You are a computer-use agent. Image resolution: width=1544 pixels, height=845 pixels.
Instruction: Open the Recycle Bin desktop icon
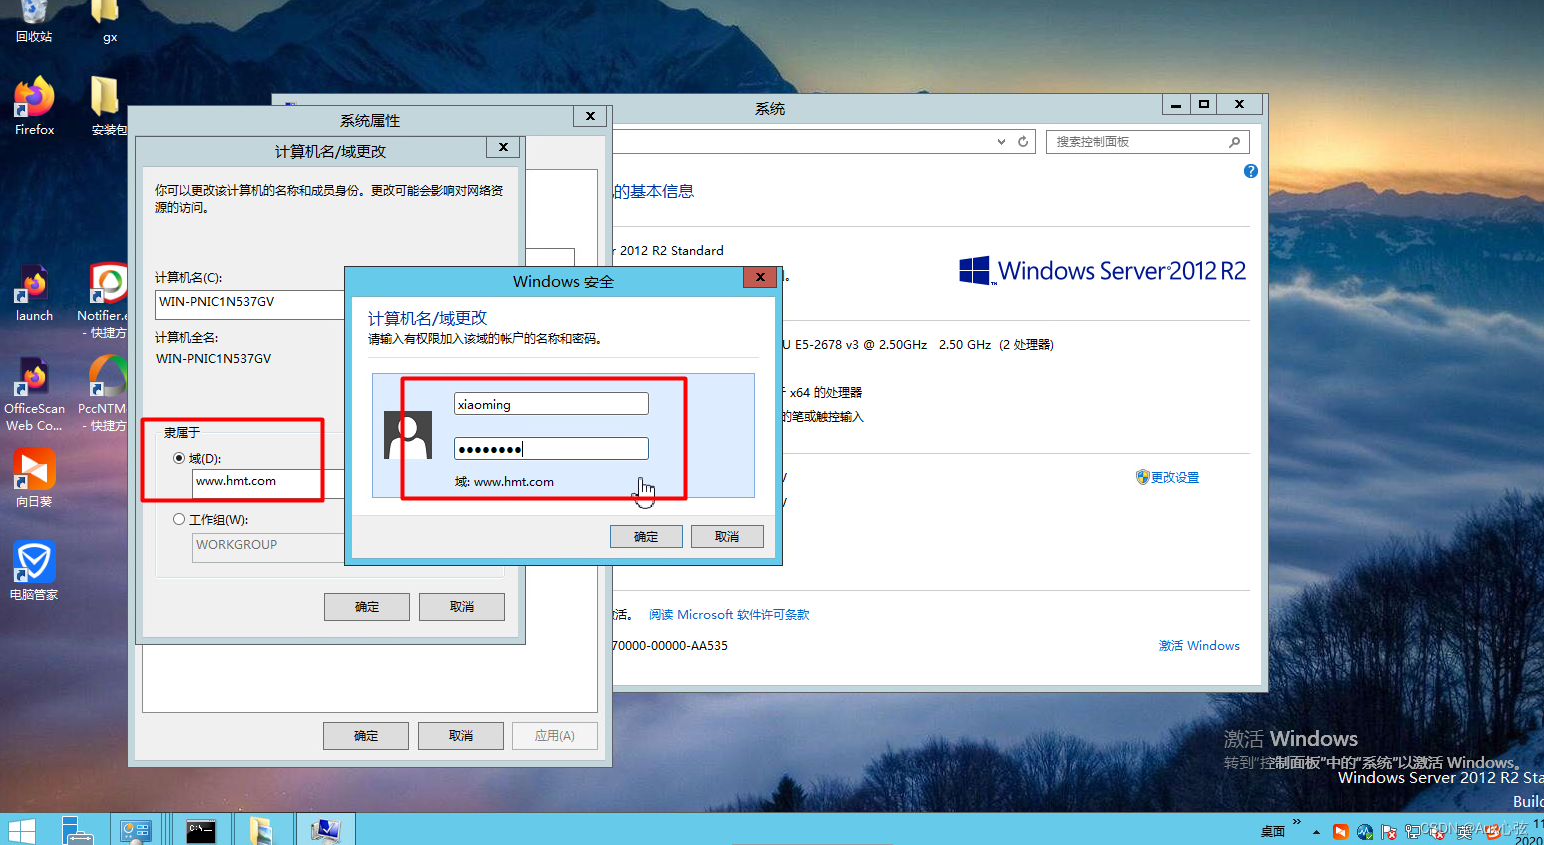tap(33, 20)
